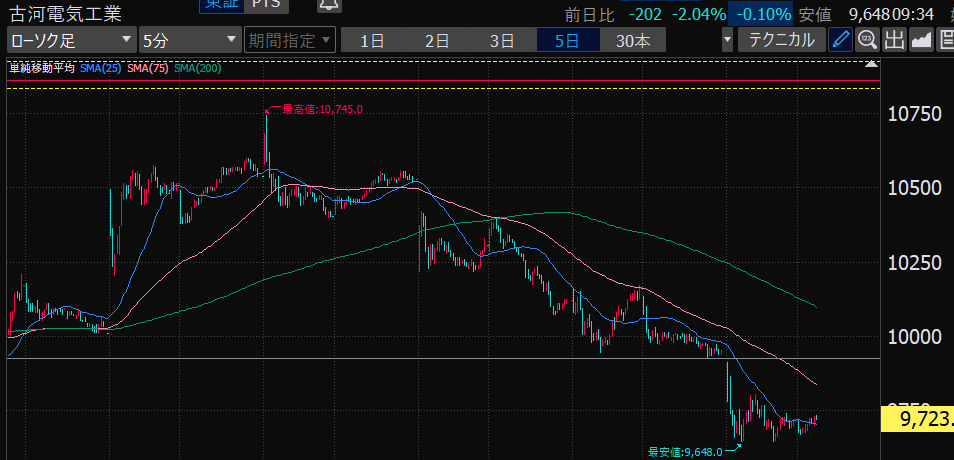Image resolution: width=954 pixels, height=460 pixels.
Task: Click the 9,723 current price label
Action: point(916,419)
